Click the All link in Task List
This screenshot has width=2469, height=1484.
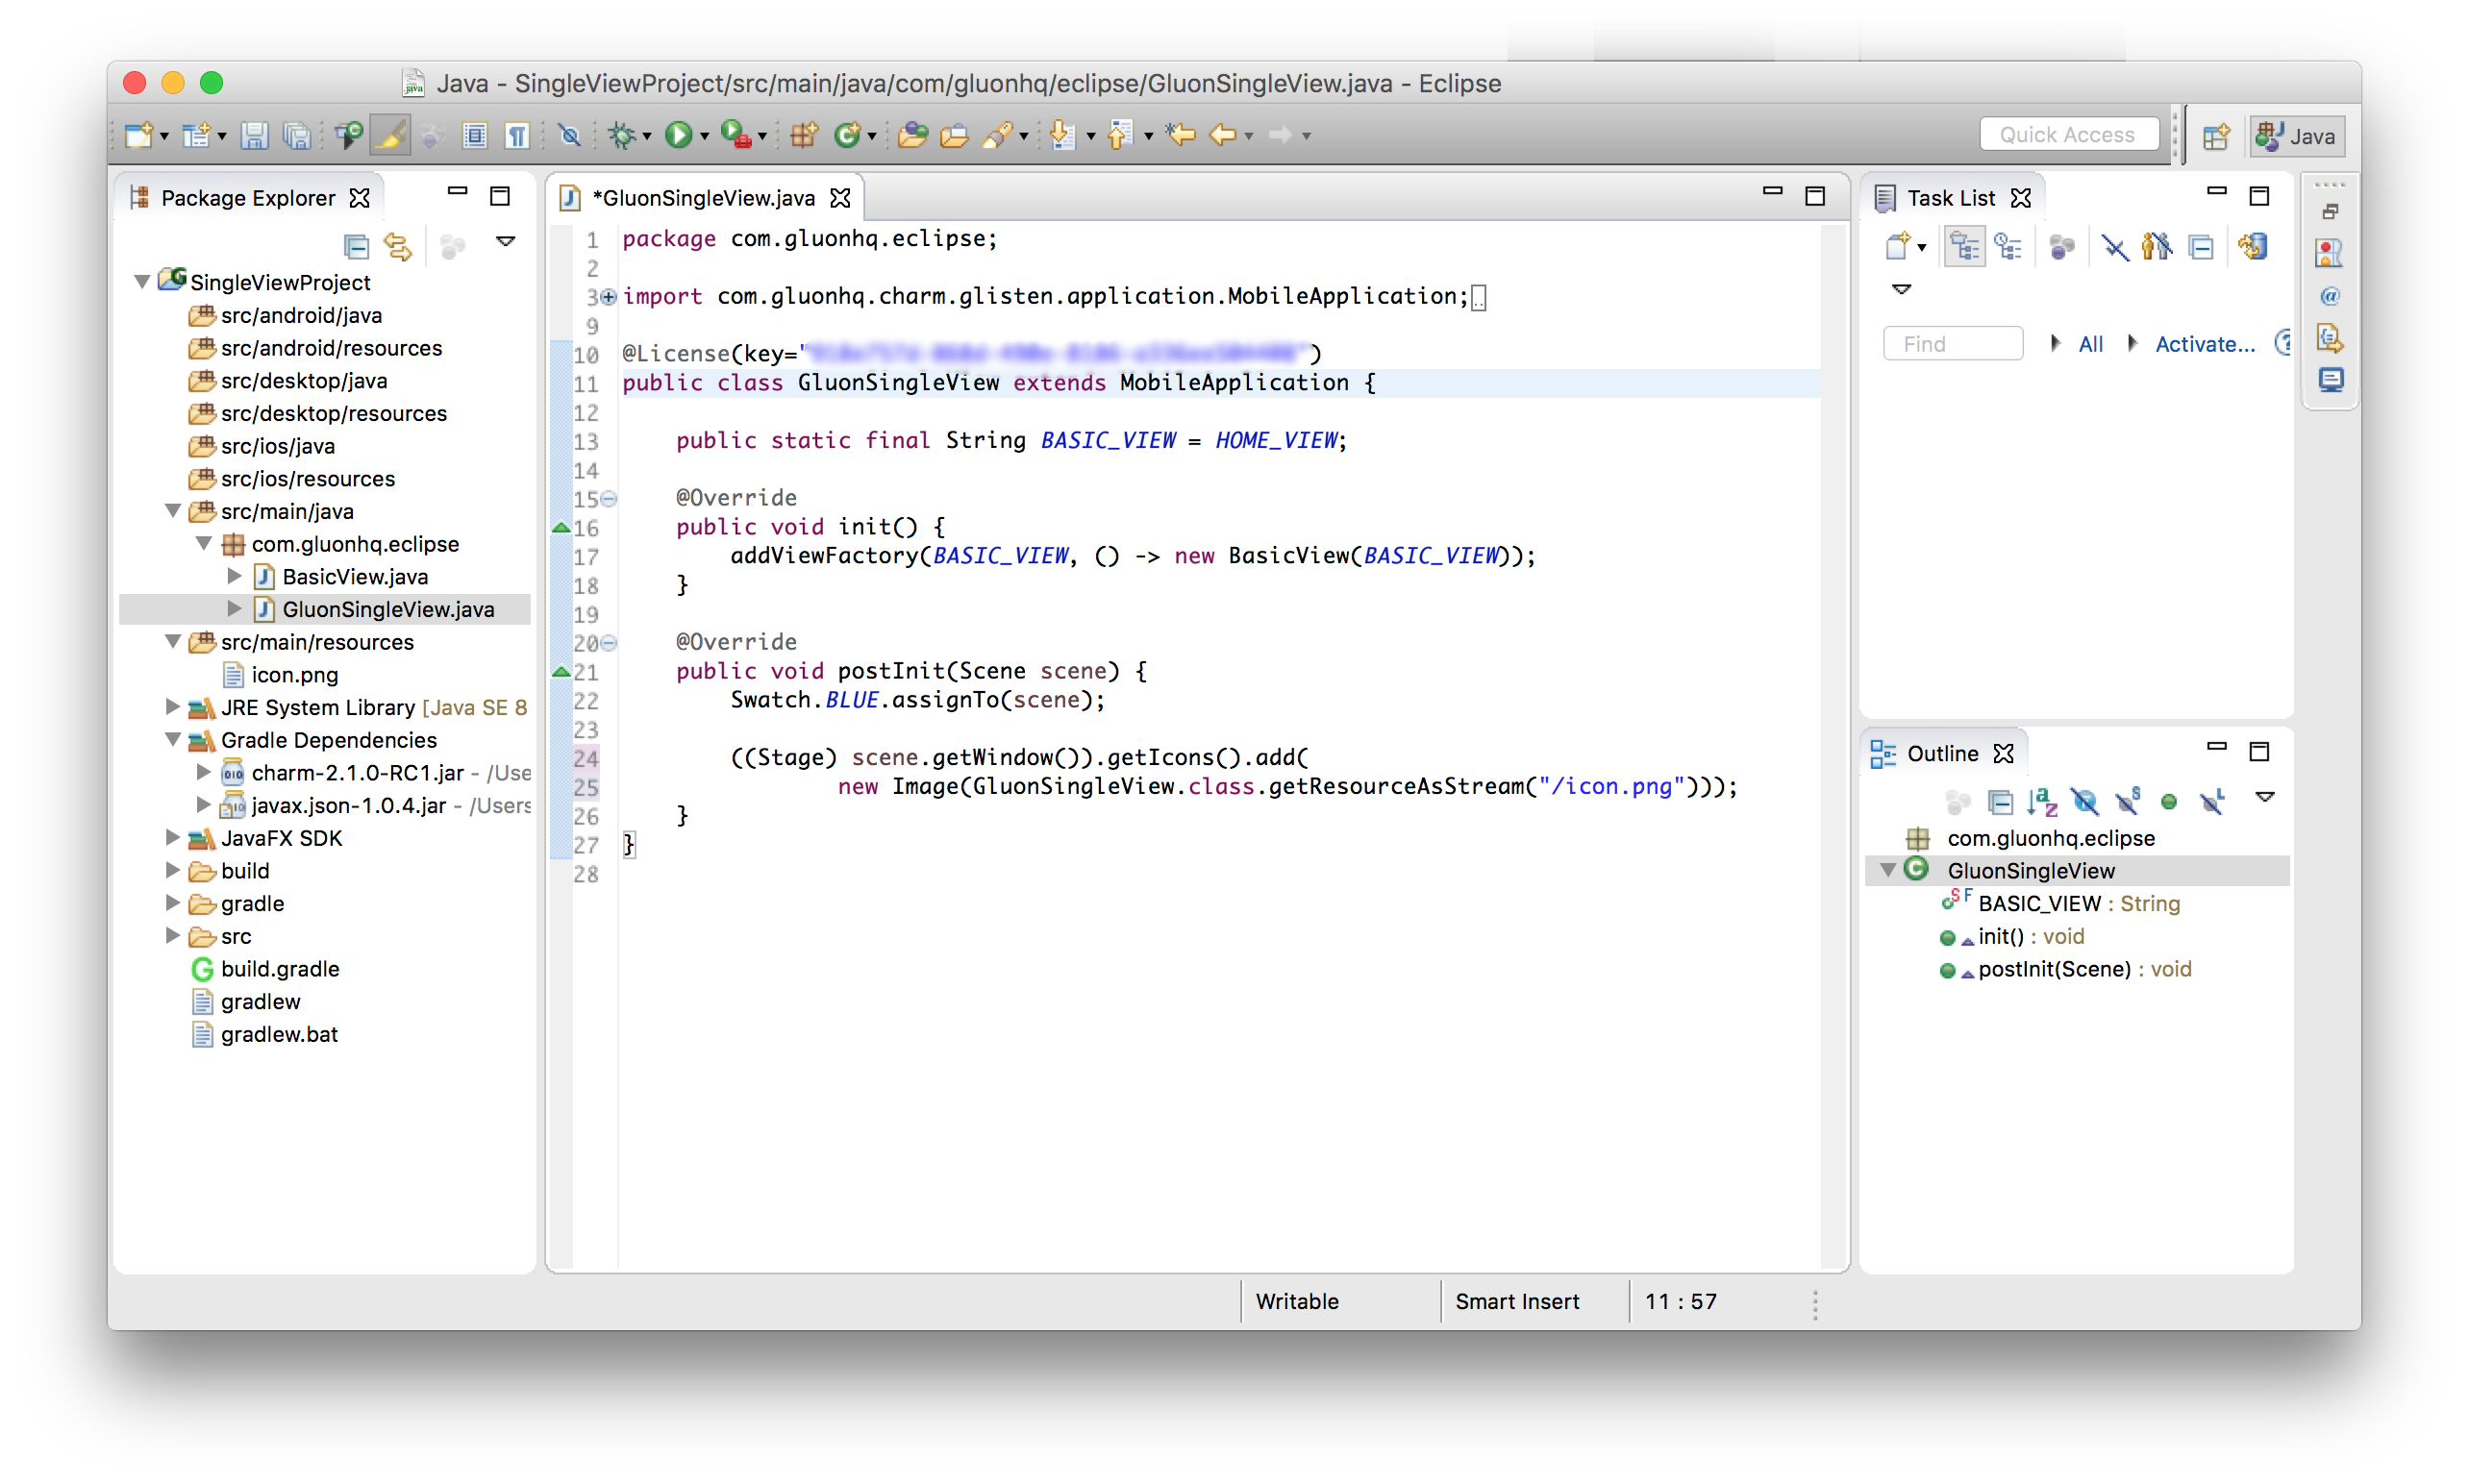(2089, 344)
